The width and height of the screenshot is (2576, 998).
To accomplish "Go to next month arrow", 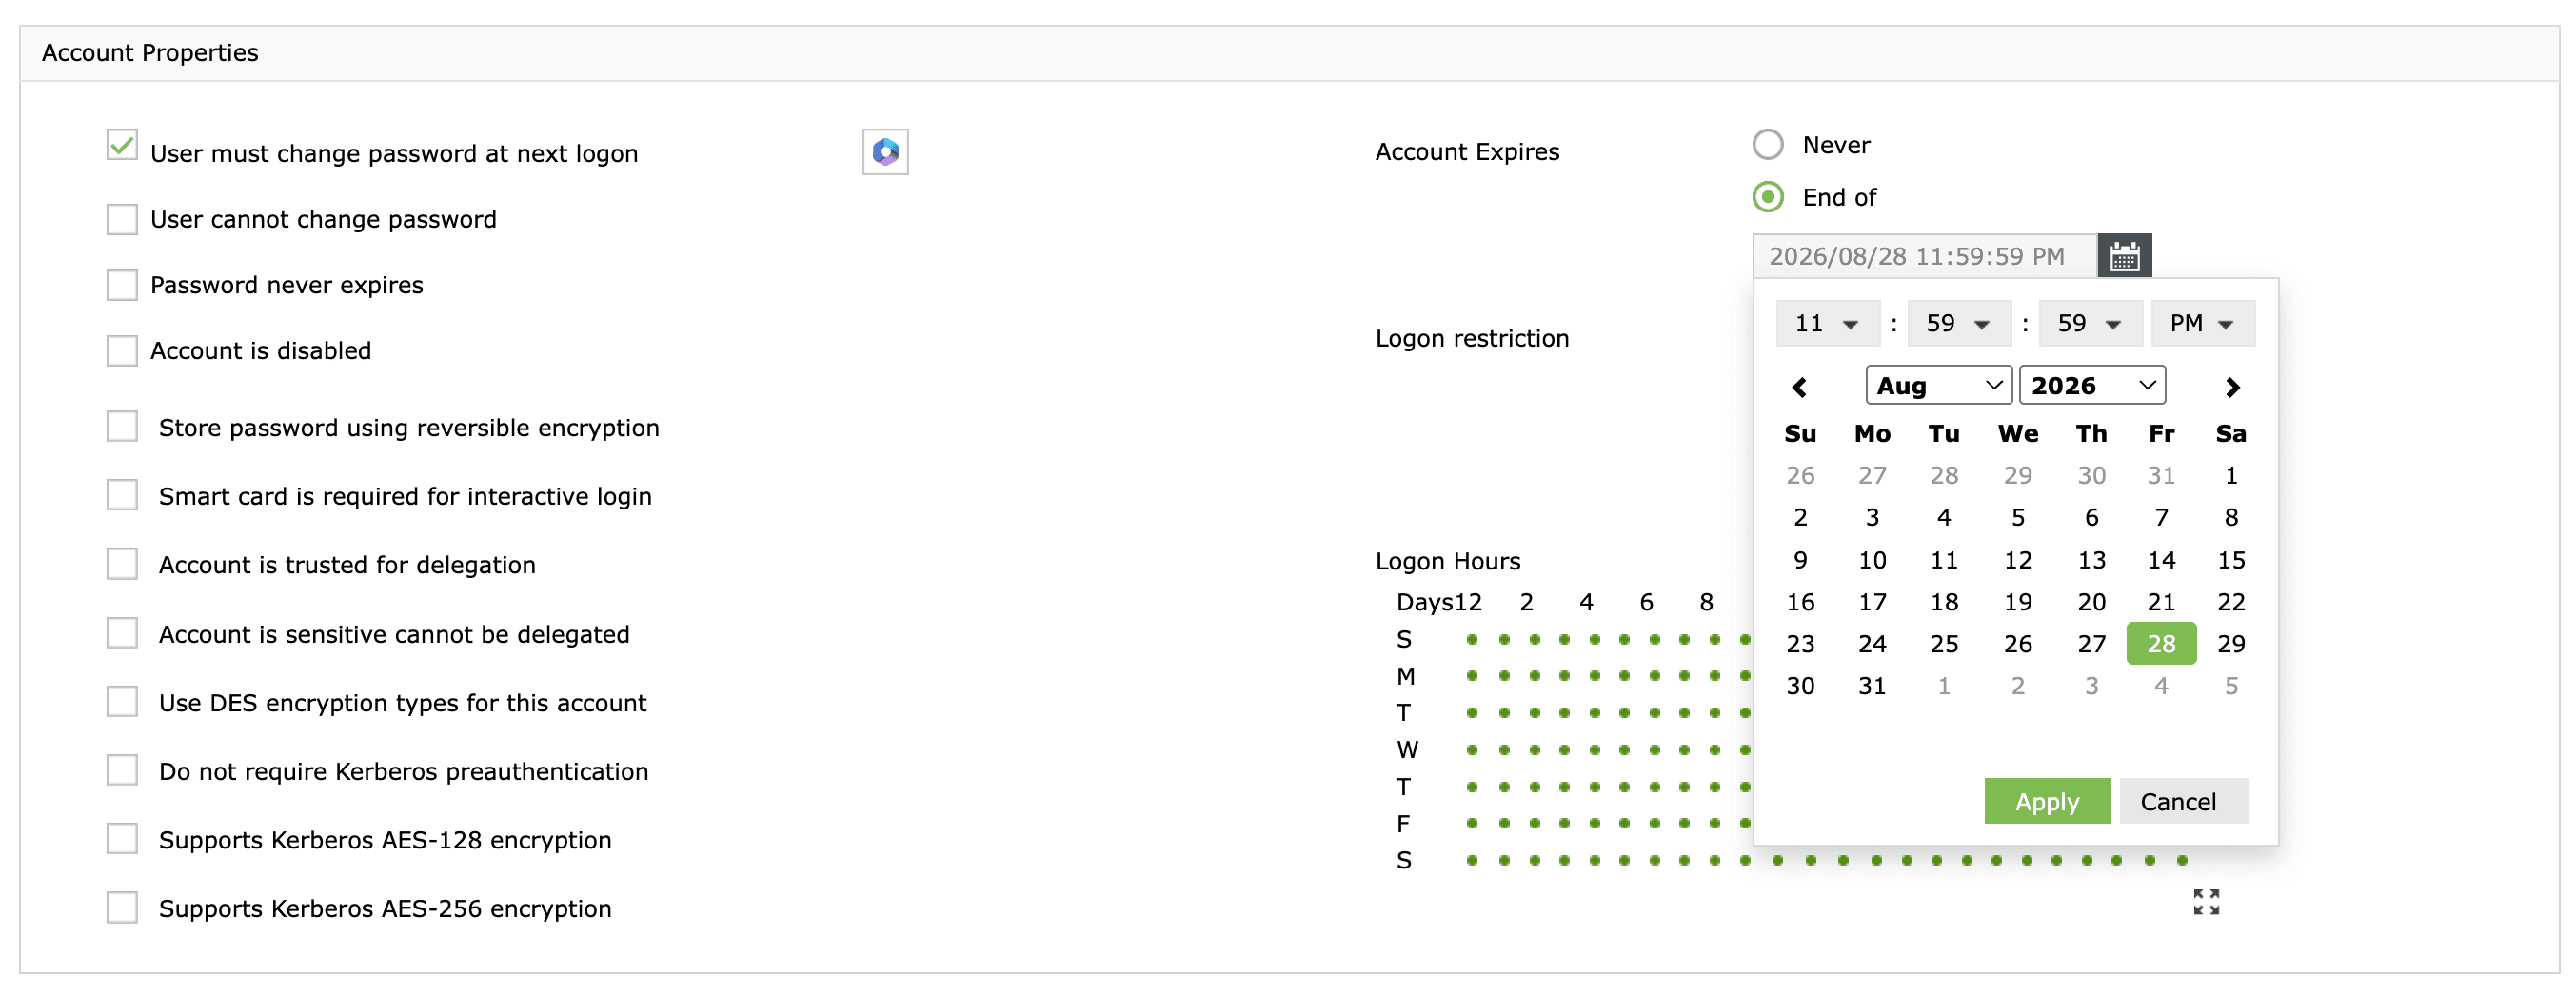I will [x=2232, y=387].
